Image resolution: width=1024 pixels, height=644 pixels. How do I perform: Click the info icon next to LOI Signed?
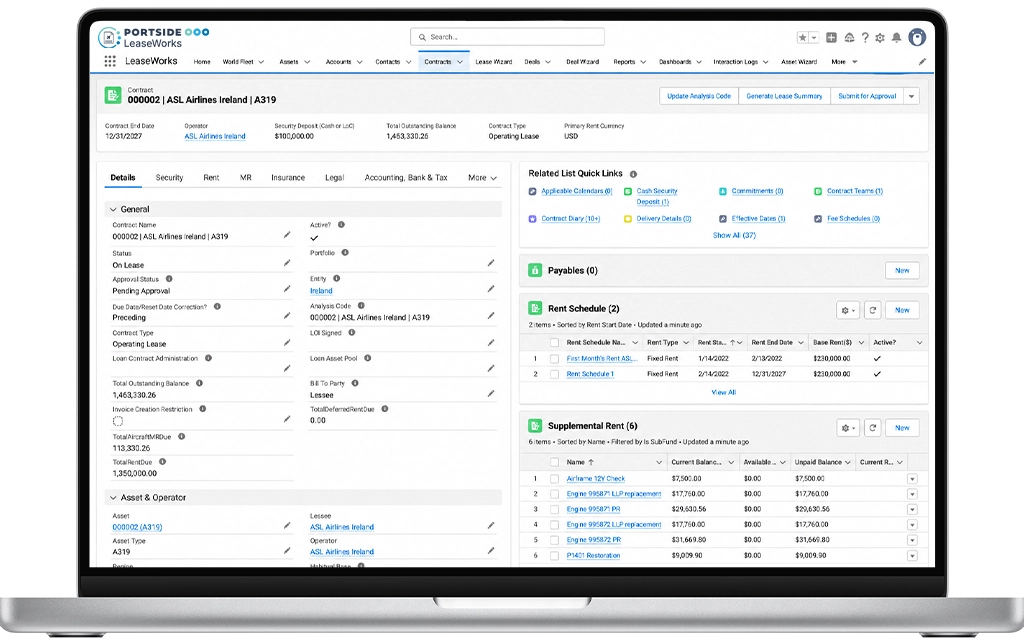pos(351,332)
